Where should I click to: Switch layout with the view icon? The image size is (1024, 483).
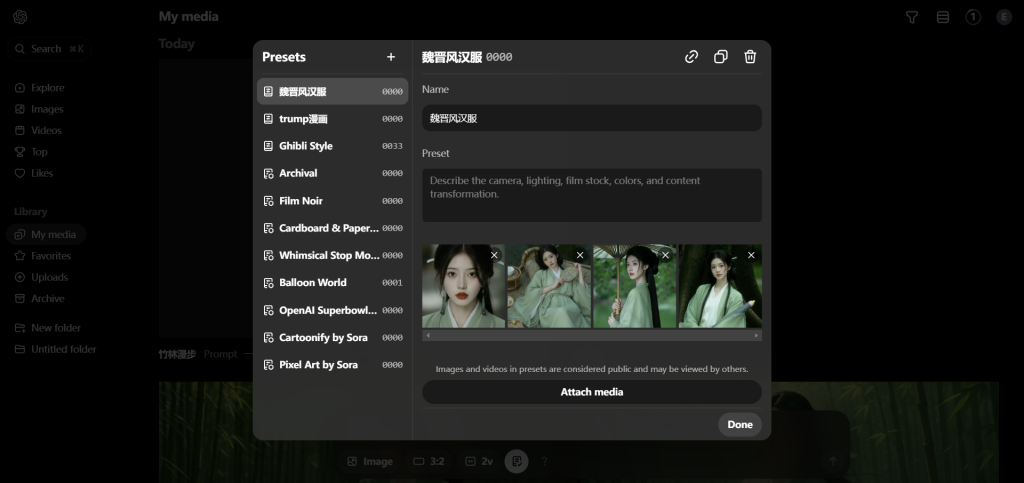pyautogui.click(x=942, y=17)
